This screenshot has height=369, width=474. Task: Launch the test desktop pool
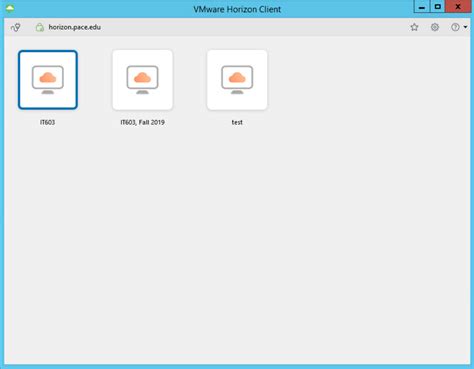[x=237, y=80]
